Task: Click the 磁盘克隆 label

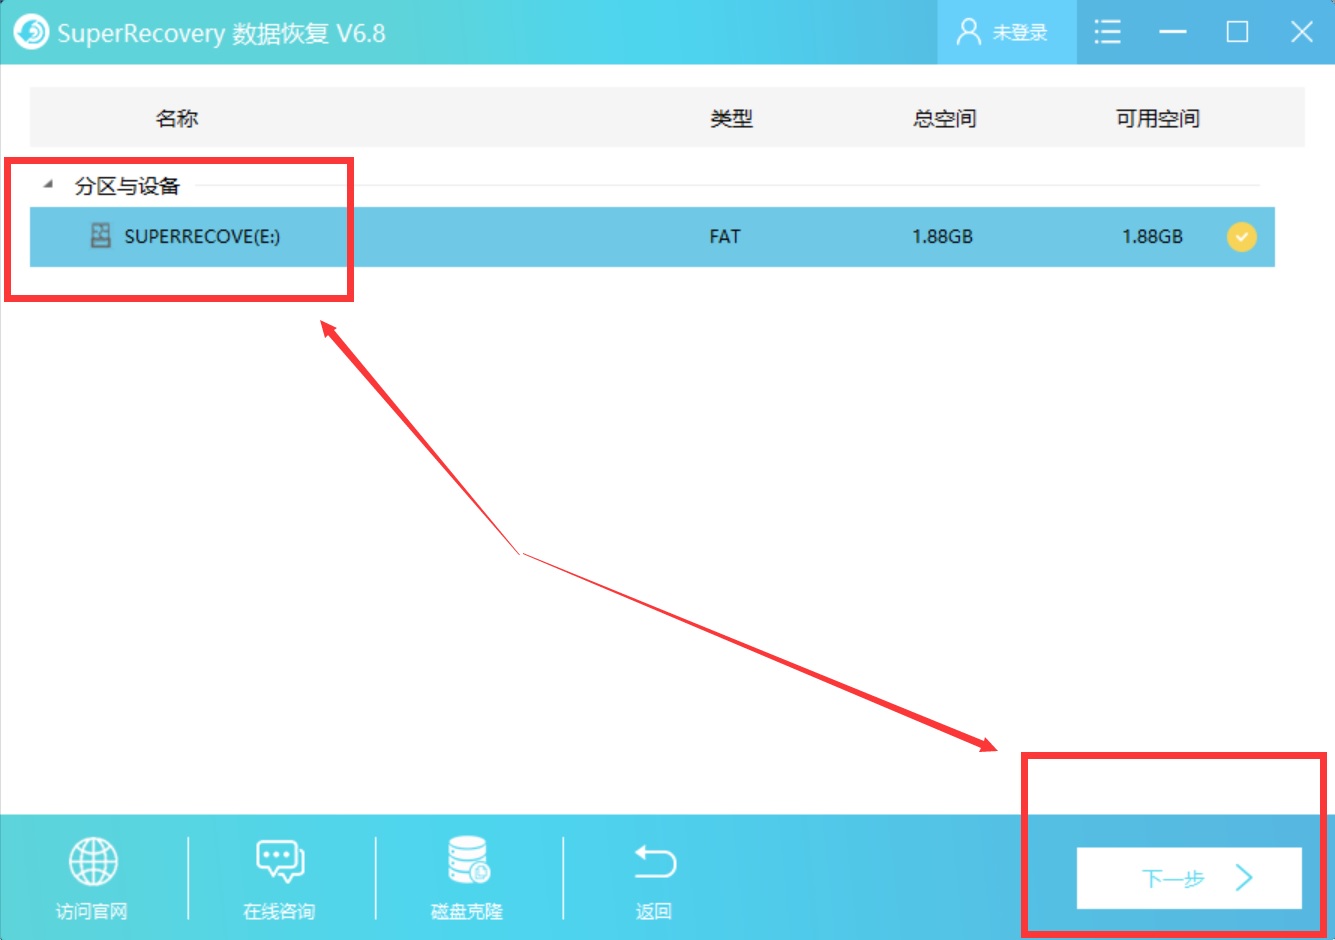Action: 465,912
